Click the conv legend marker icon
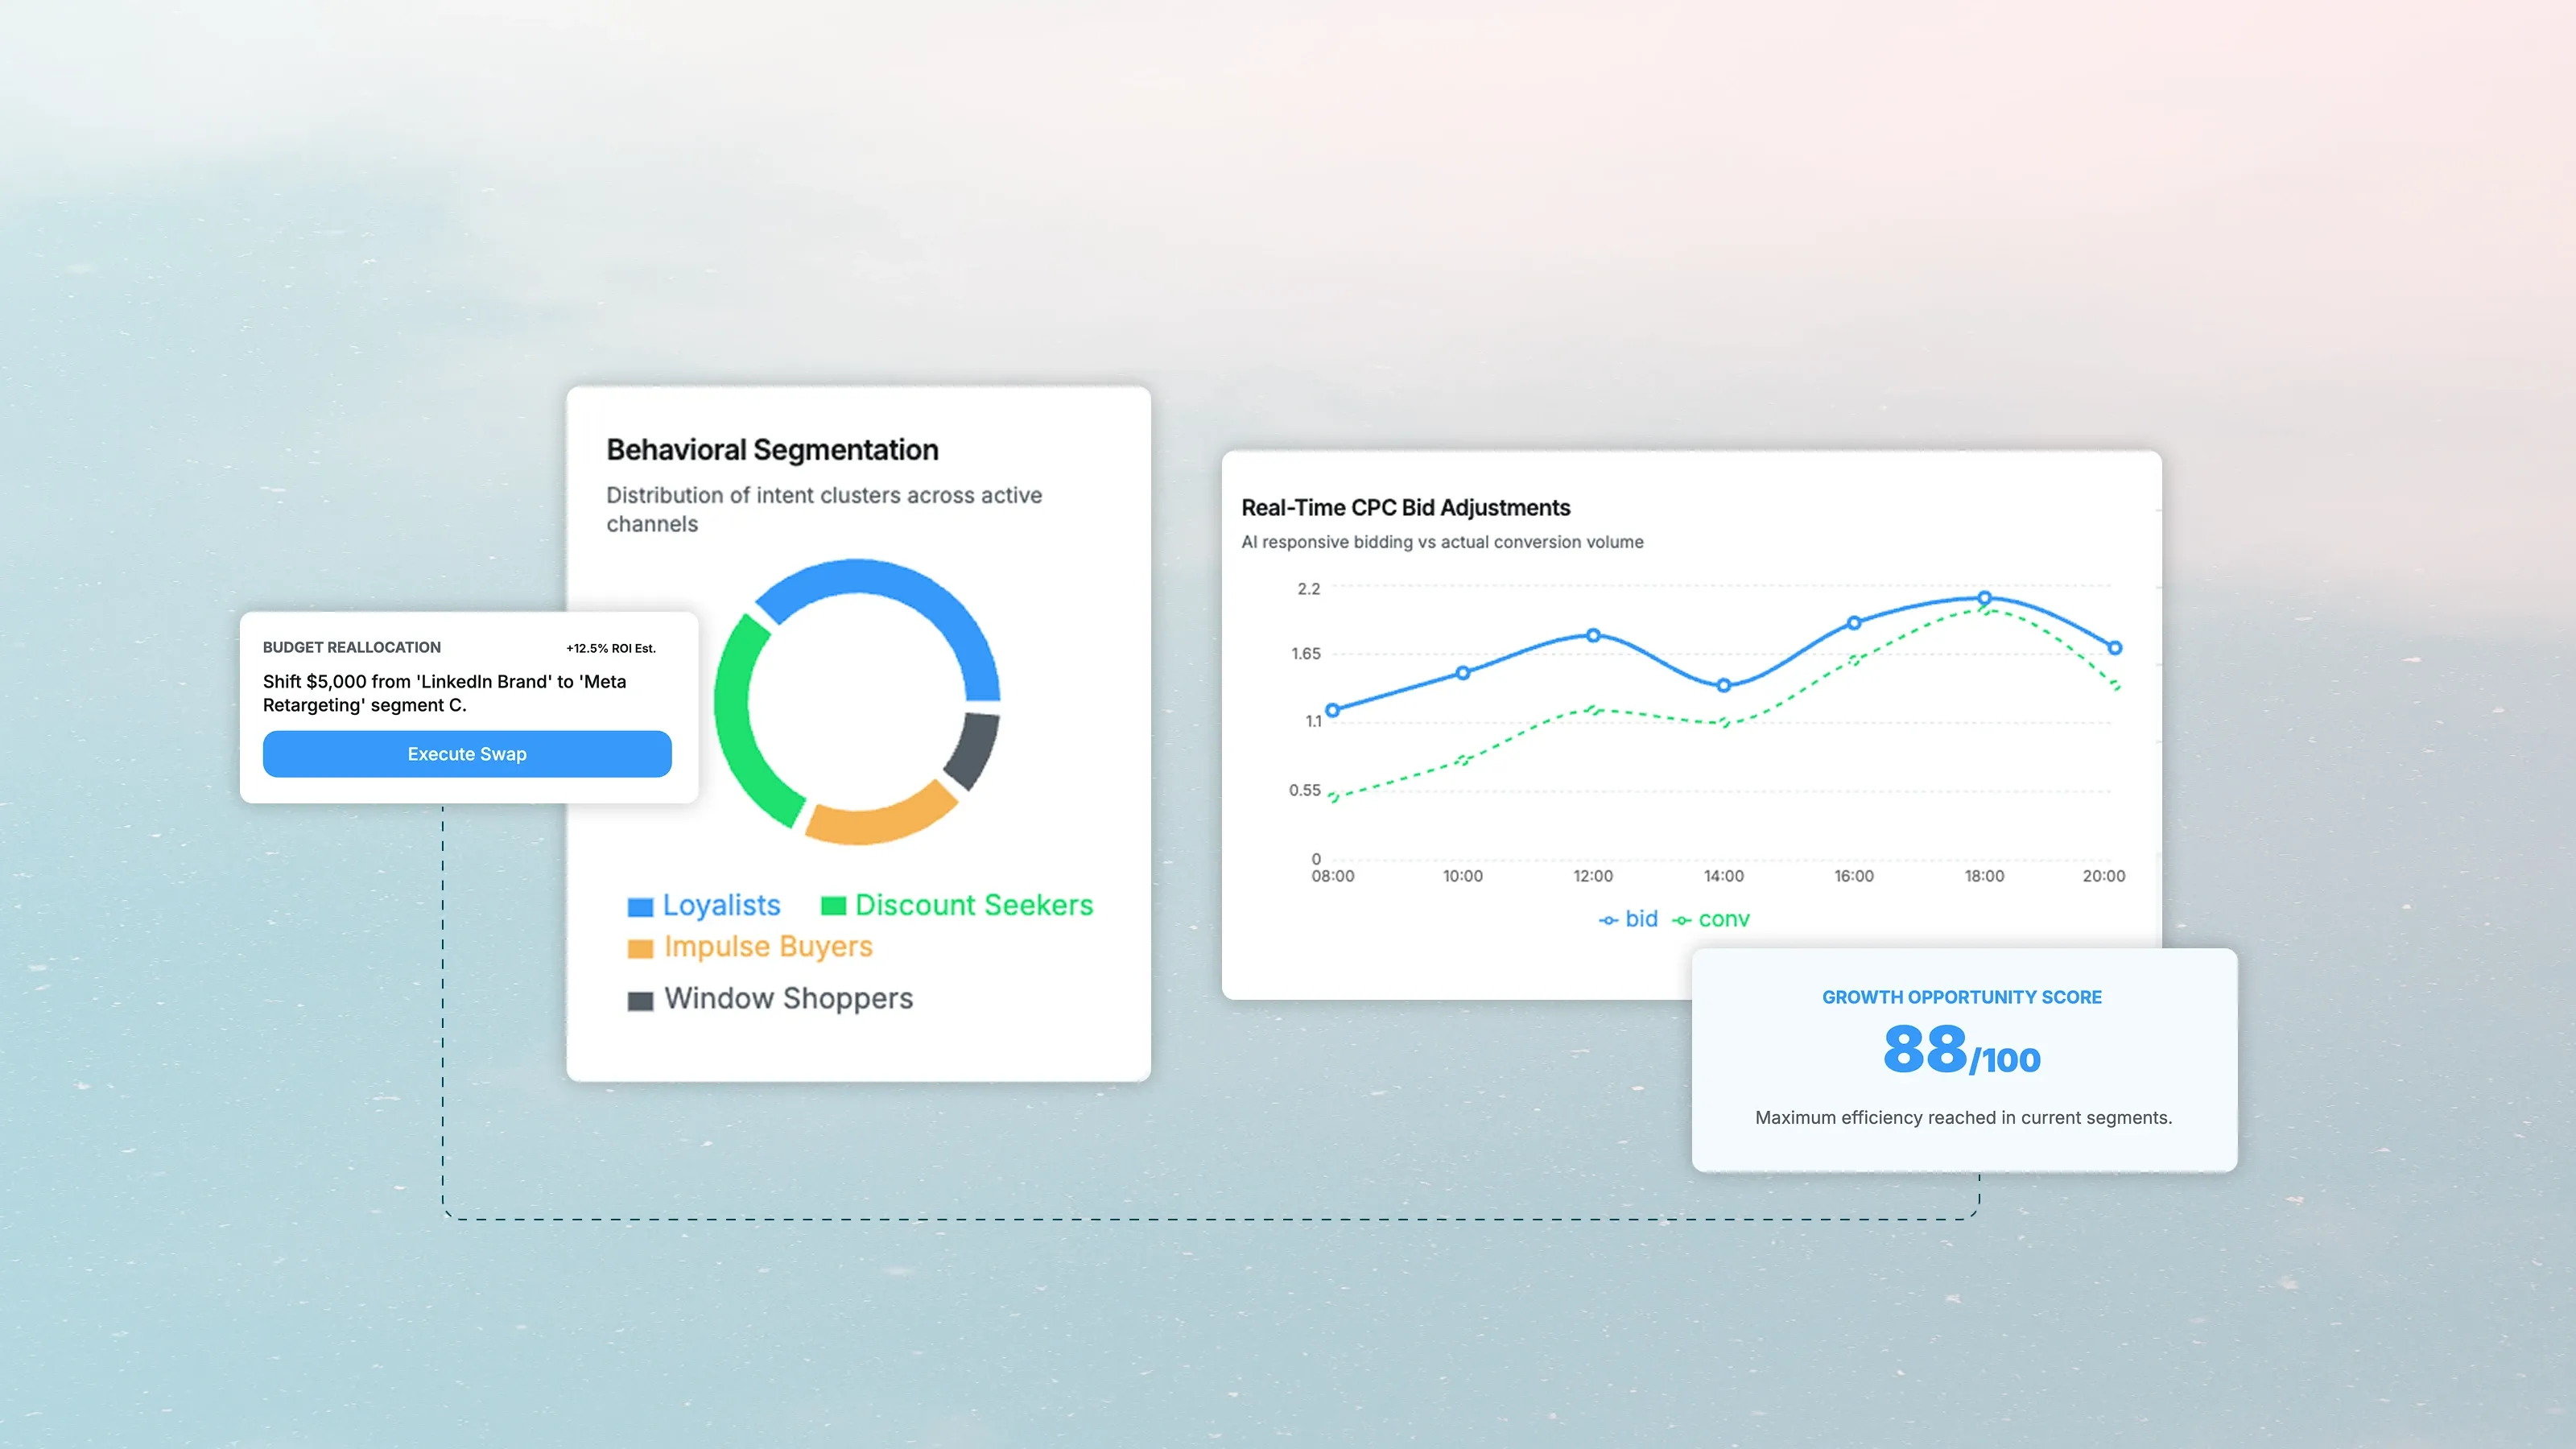This screenshot has width=2576, height=1449. (x=1682, y=920)
